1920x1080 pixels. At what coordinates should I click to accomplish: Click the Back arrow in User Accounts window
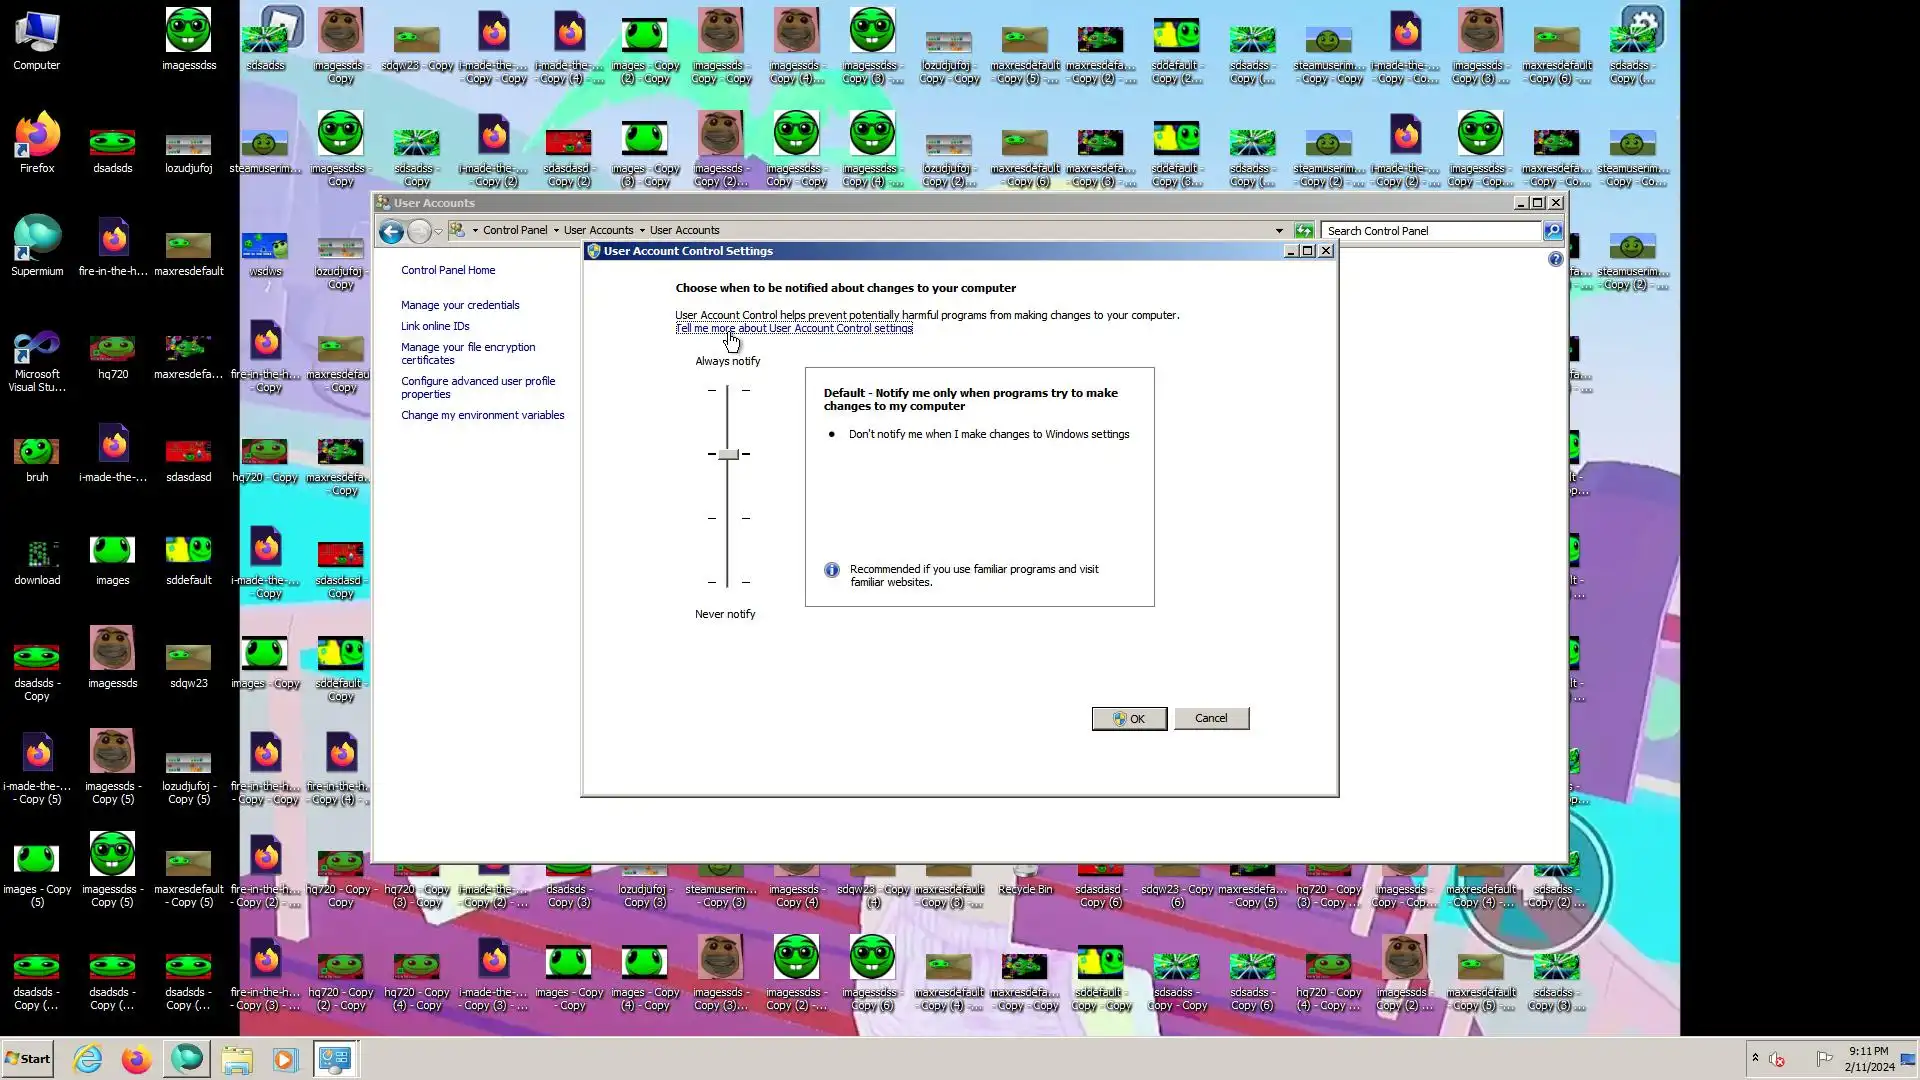391,231
